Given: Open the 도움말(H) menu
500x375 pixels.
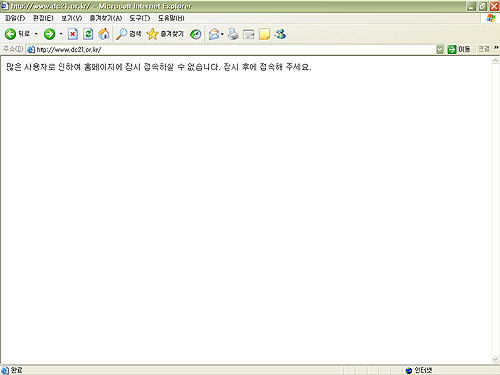Looking at the screenshot, I should click(171, 18).
